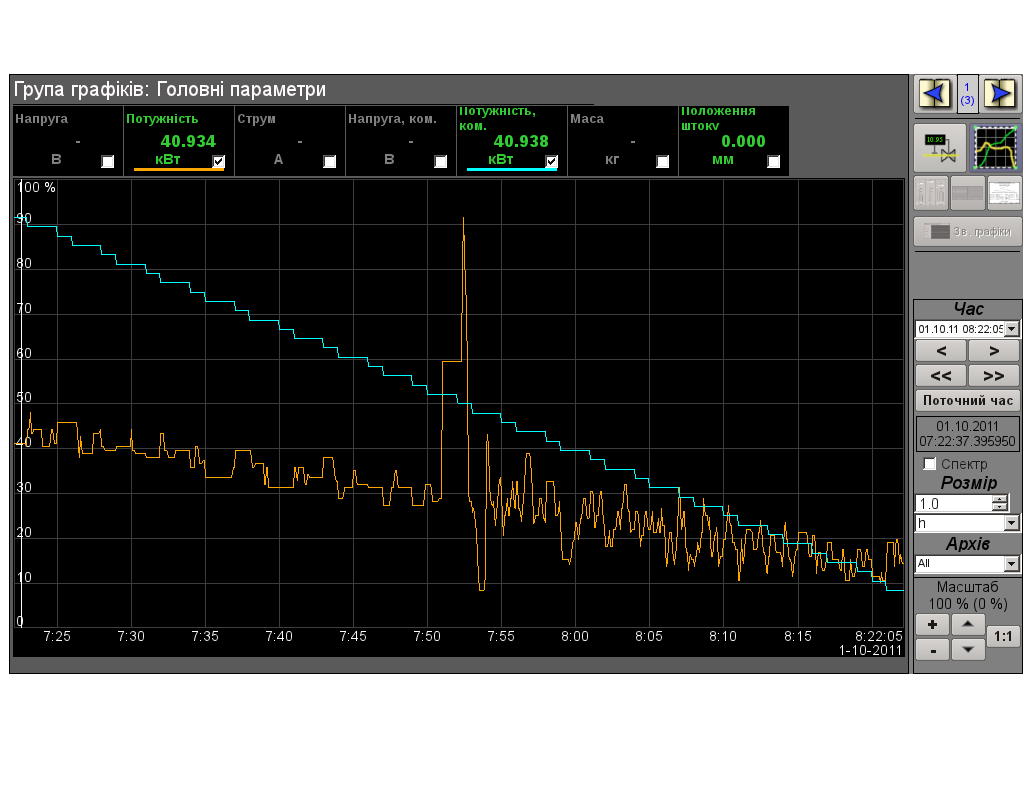Open the Архів dropdown set to All
This screenshot has width=1034, height=793.
[1011, 564]
